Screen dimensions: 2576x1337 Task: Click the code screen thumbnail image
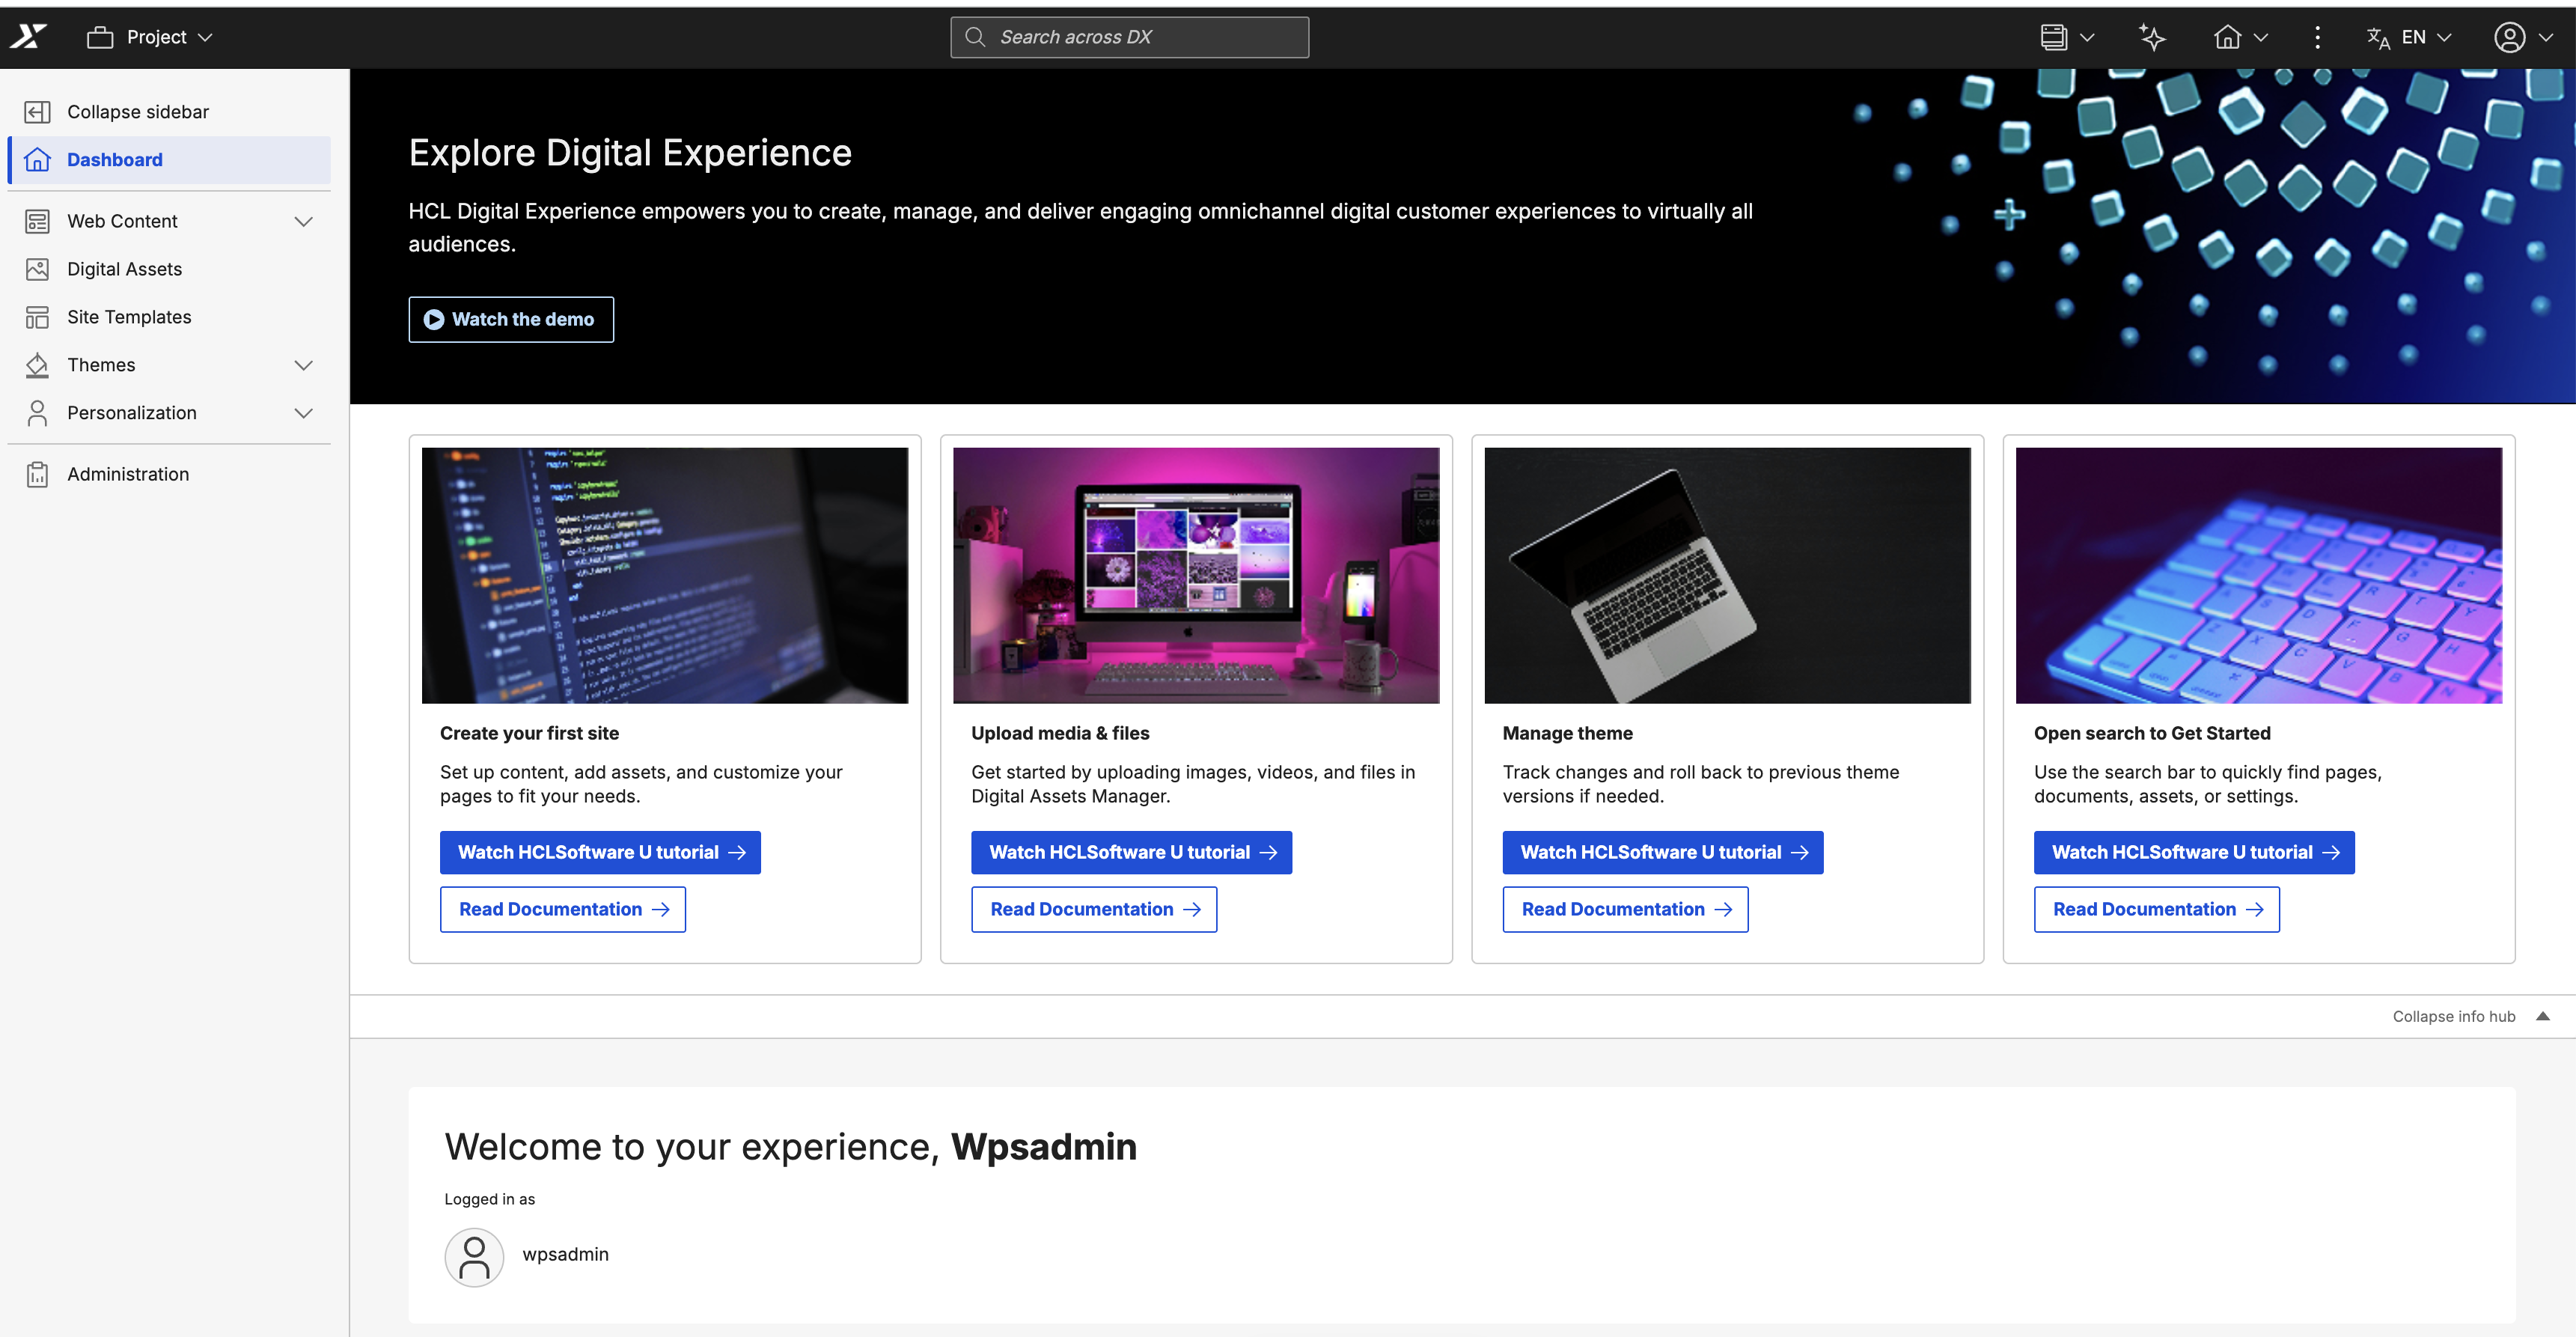(665, 575)
